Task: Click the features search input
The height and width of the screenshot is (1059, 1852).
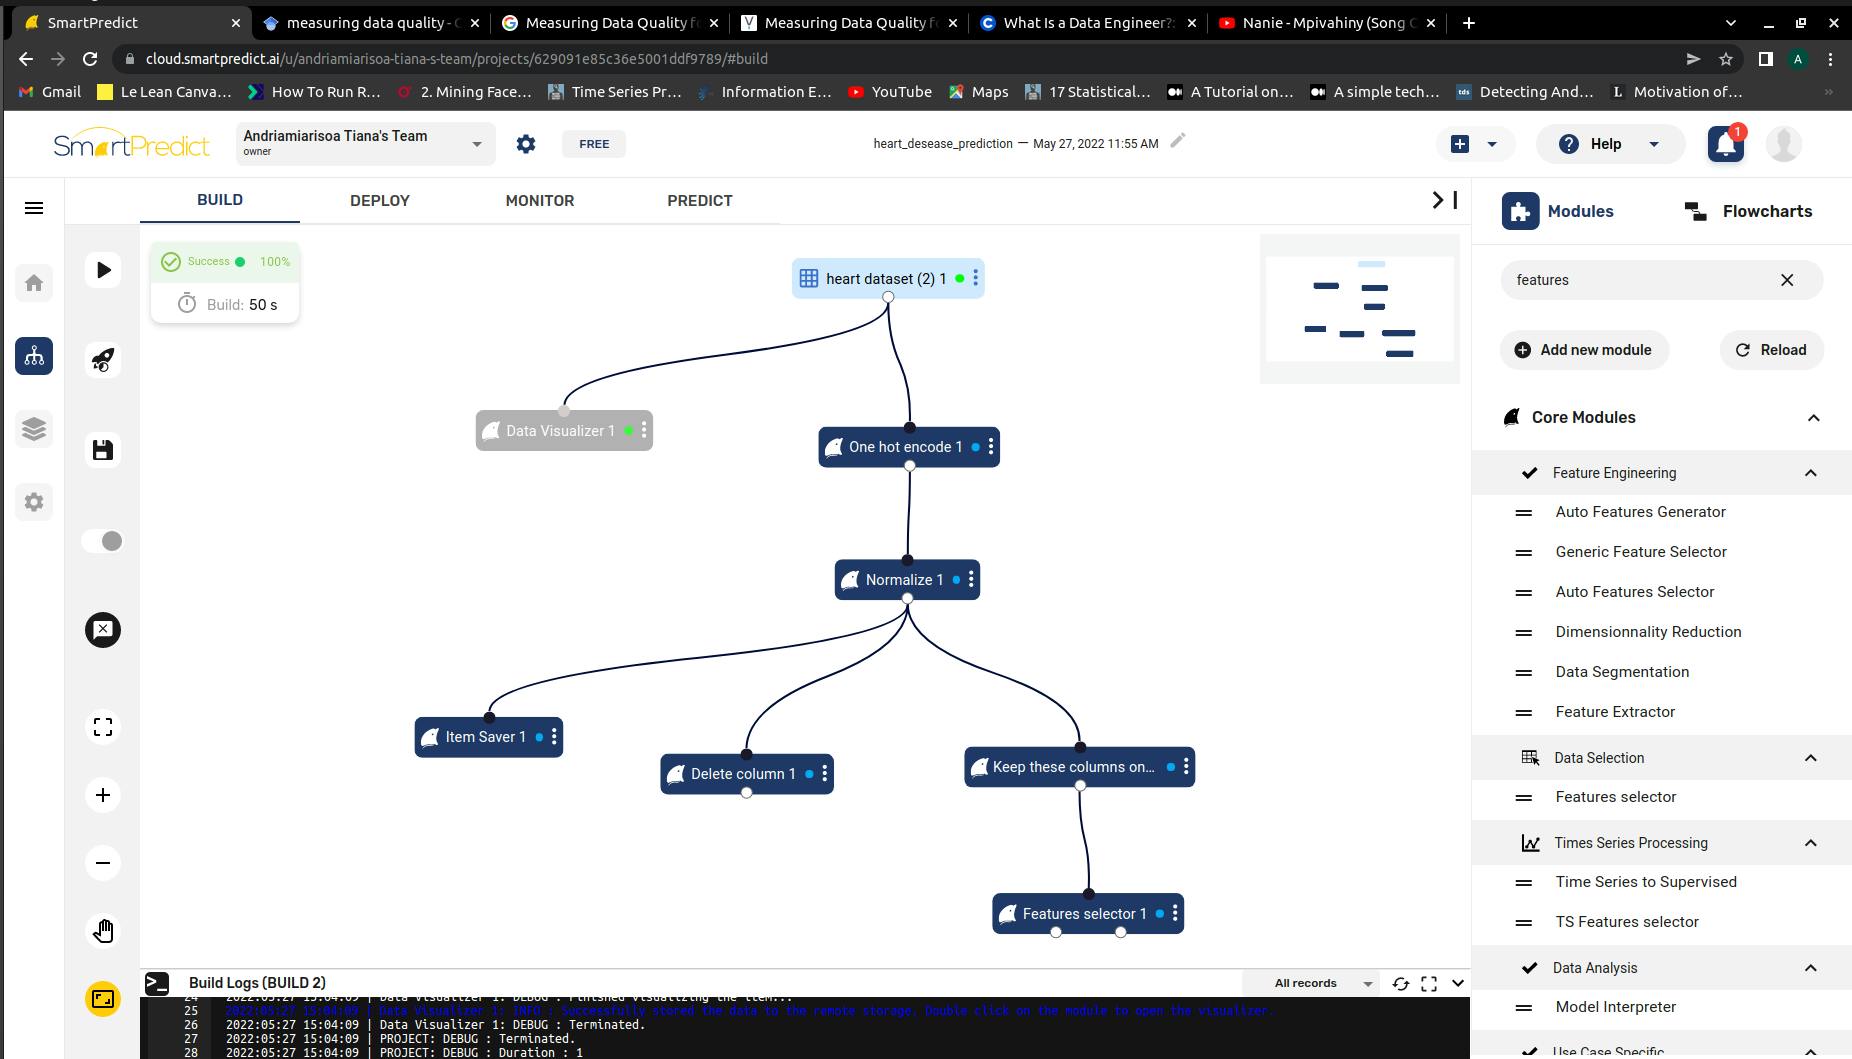Action: (x=1640, y=280)
